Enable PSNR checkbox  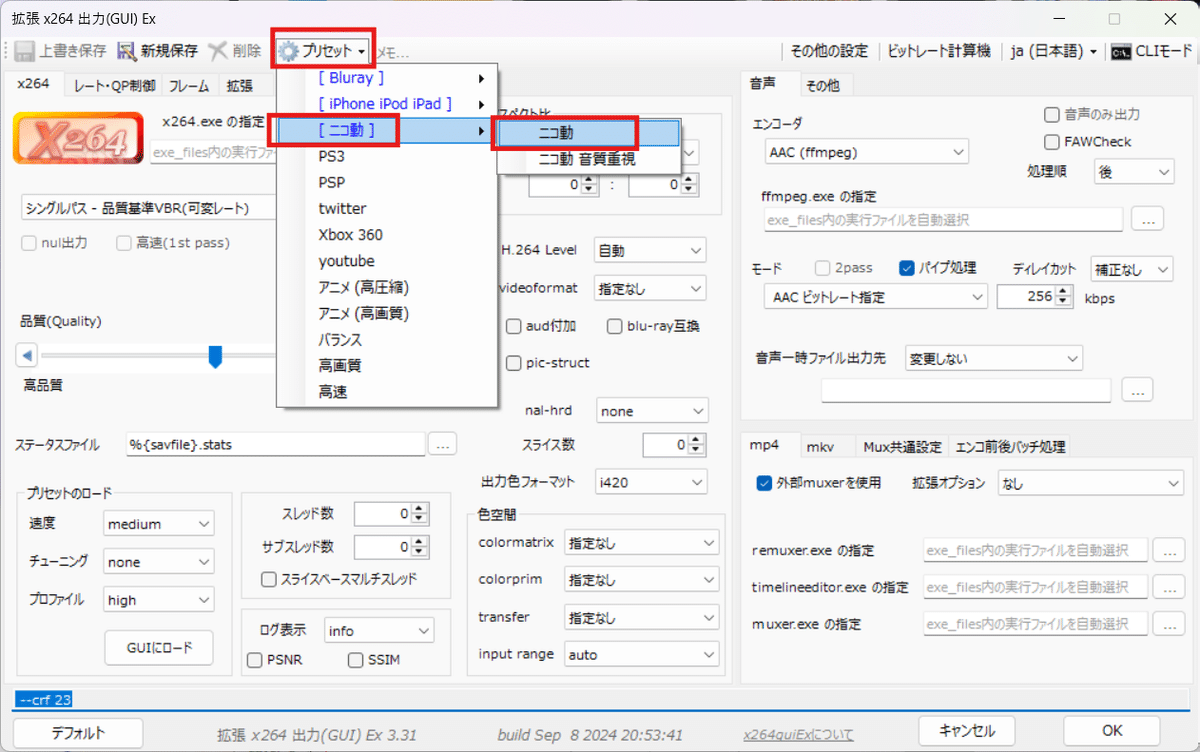pos(255,660)
